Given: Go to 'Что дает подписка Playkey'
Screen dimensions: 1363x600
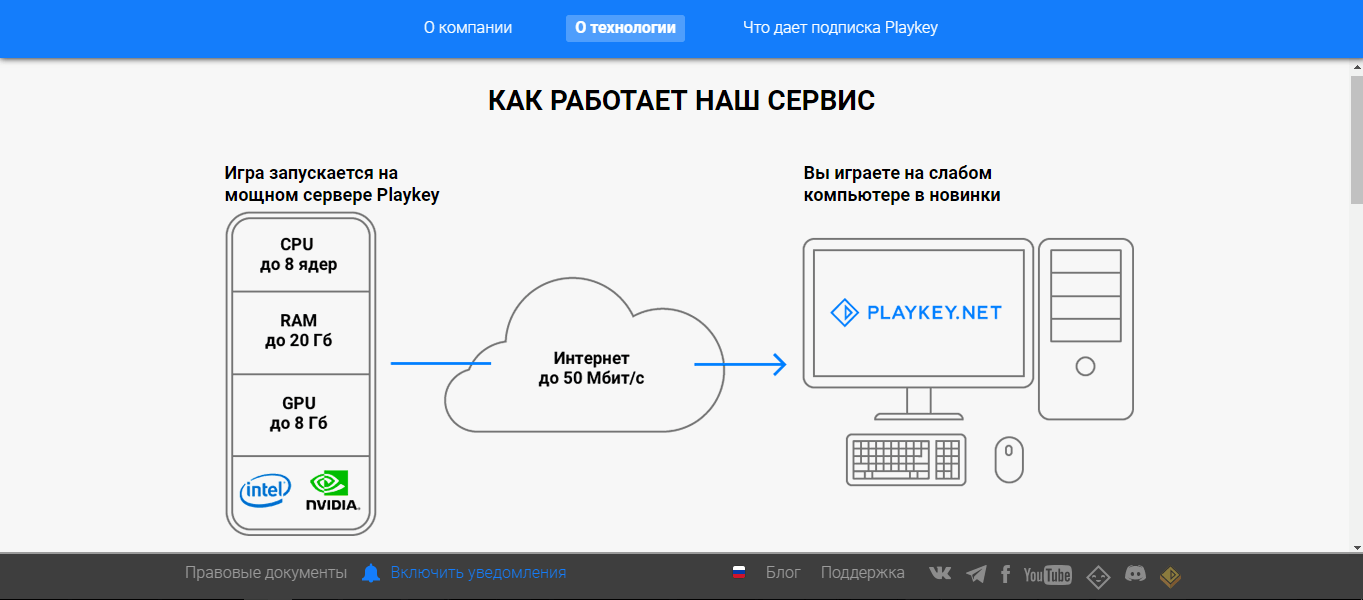Looking at the screenshot, I should pos(840,28).
